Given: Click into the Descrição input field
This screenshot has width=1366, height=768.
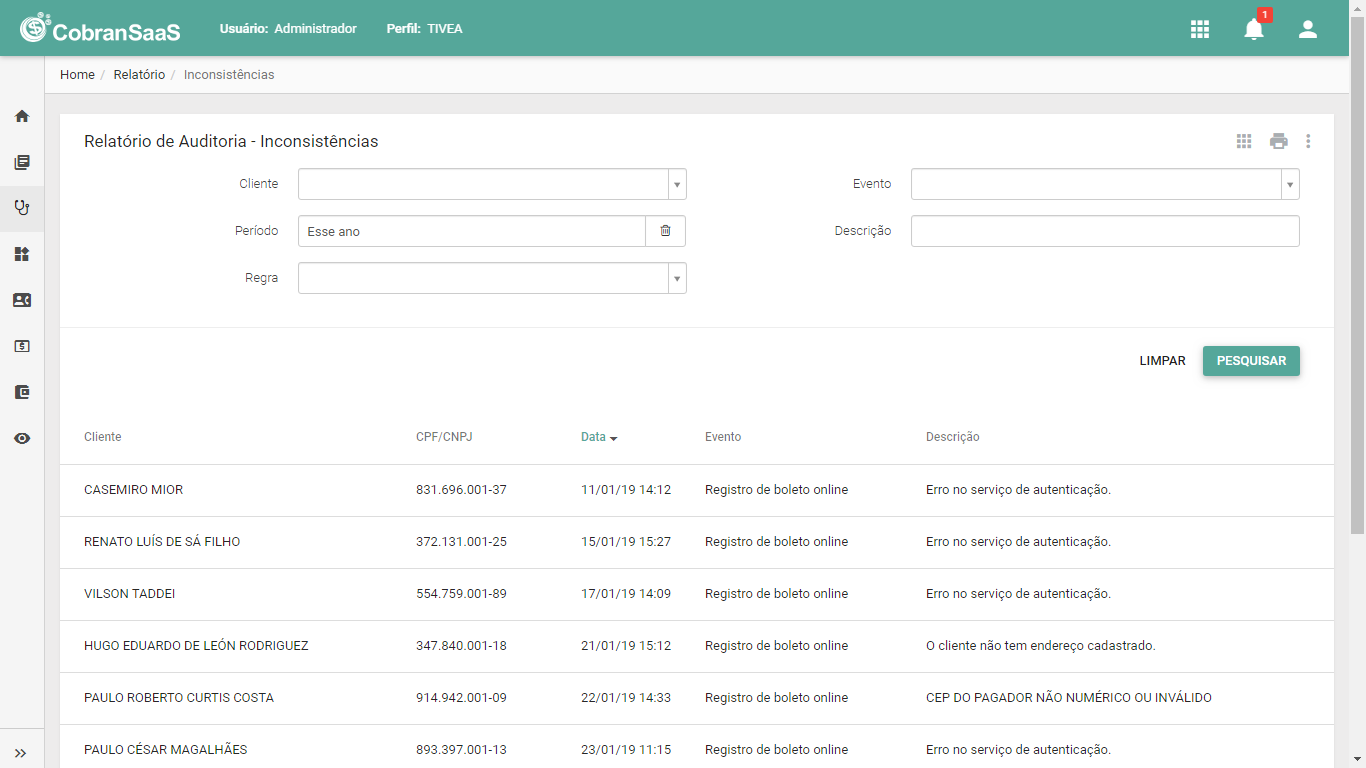Looking at the screenshot, I should click(x=1105, y=231).
